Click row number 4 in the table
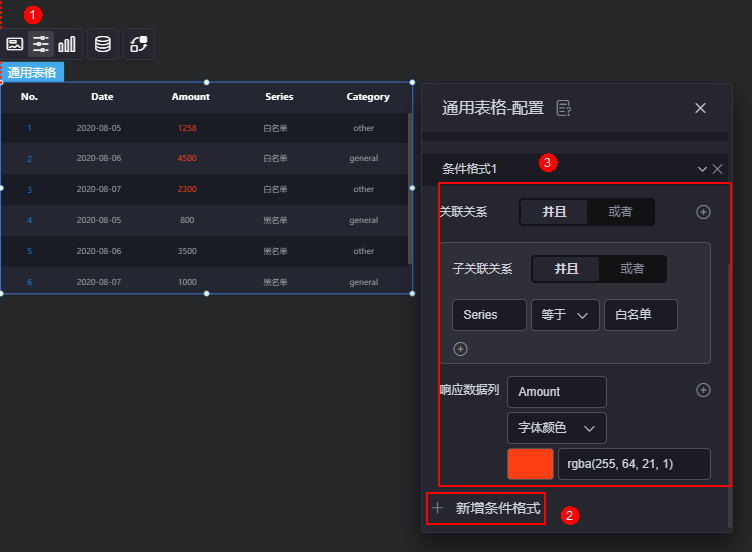This screenshot has height=552, width=752. (29, 220)
